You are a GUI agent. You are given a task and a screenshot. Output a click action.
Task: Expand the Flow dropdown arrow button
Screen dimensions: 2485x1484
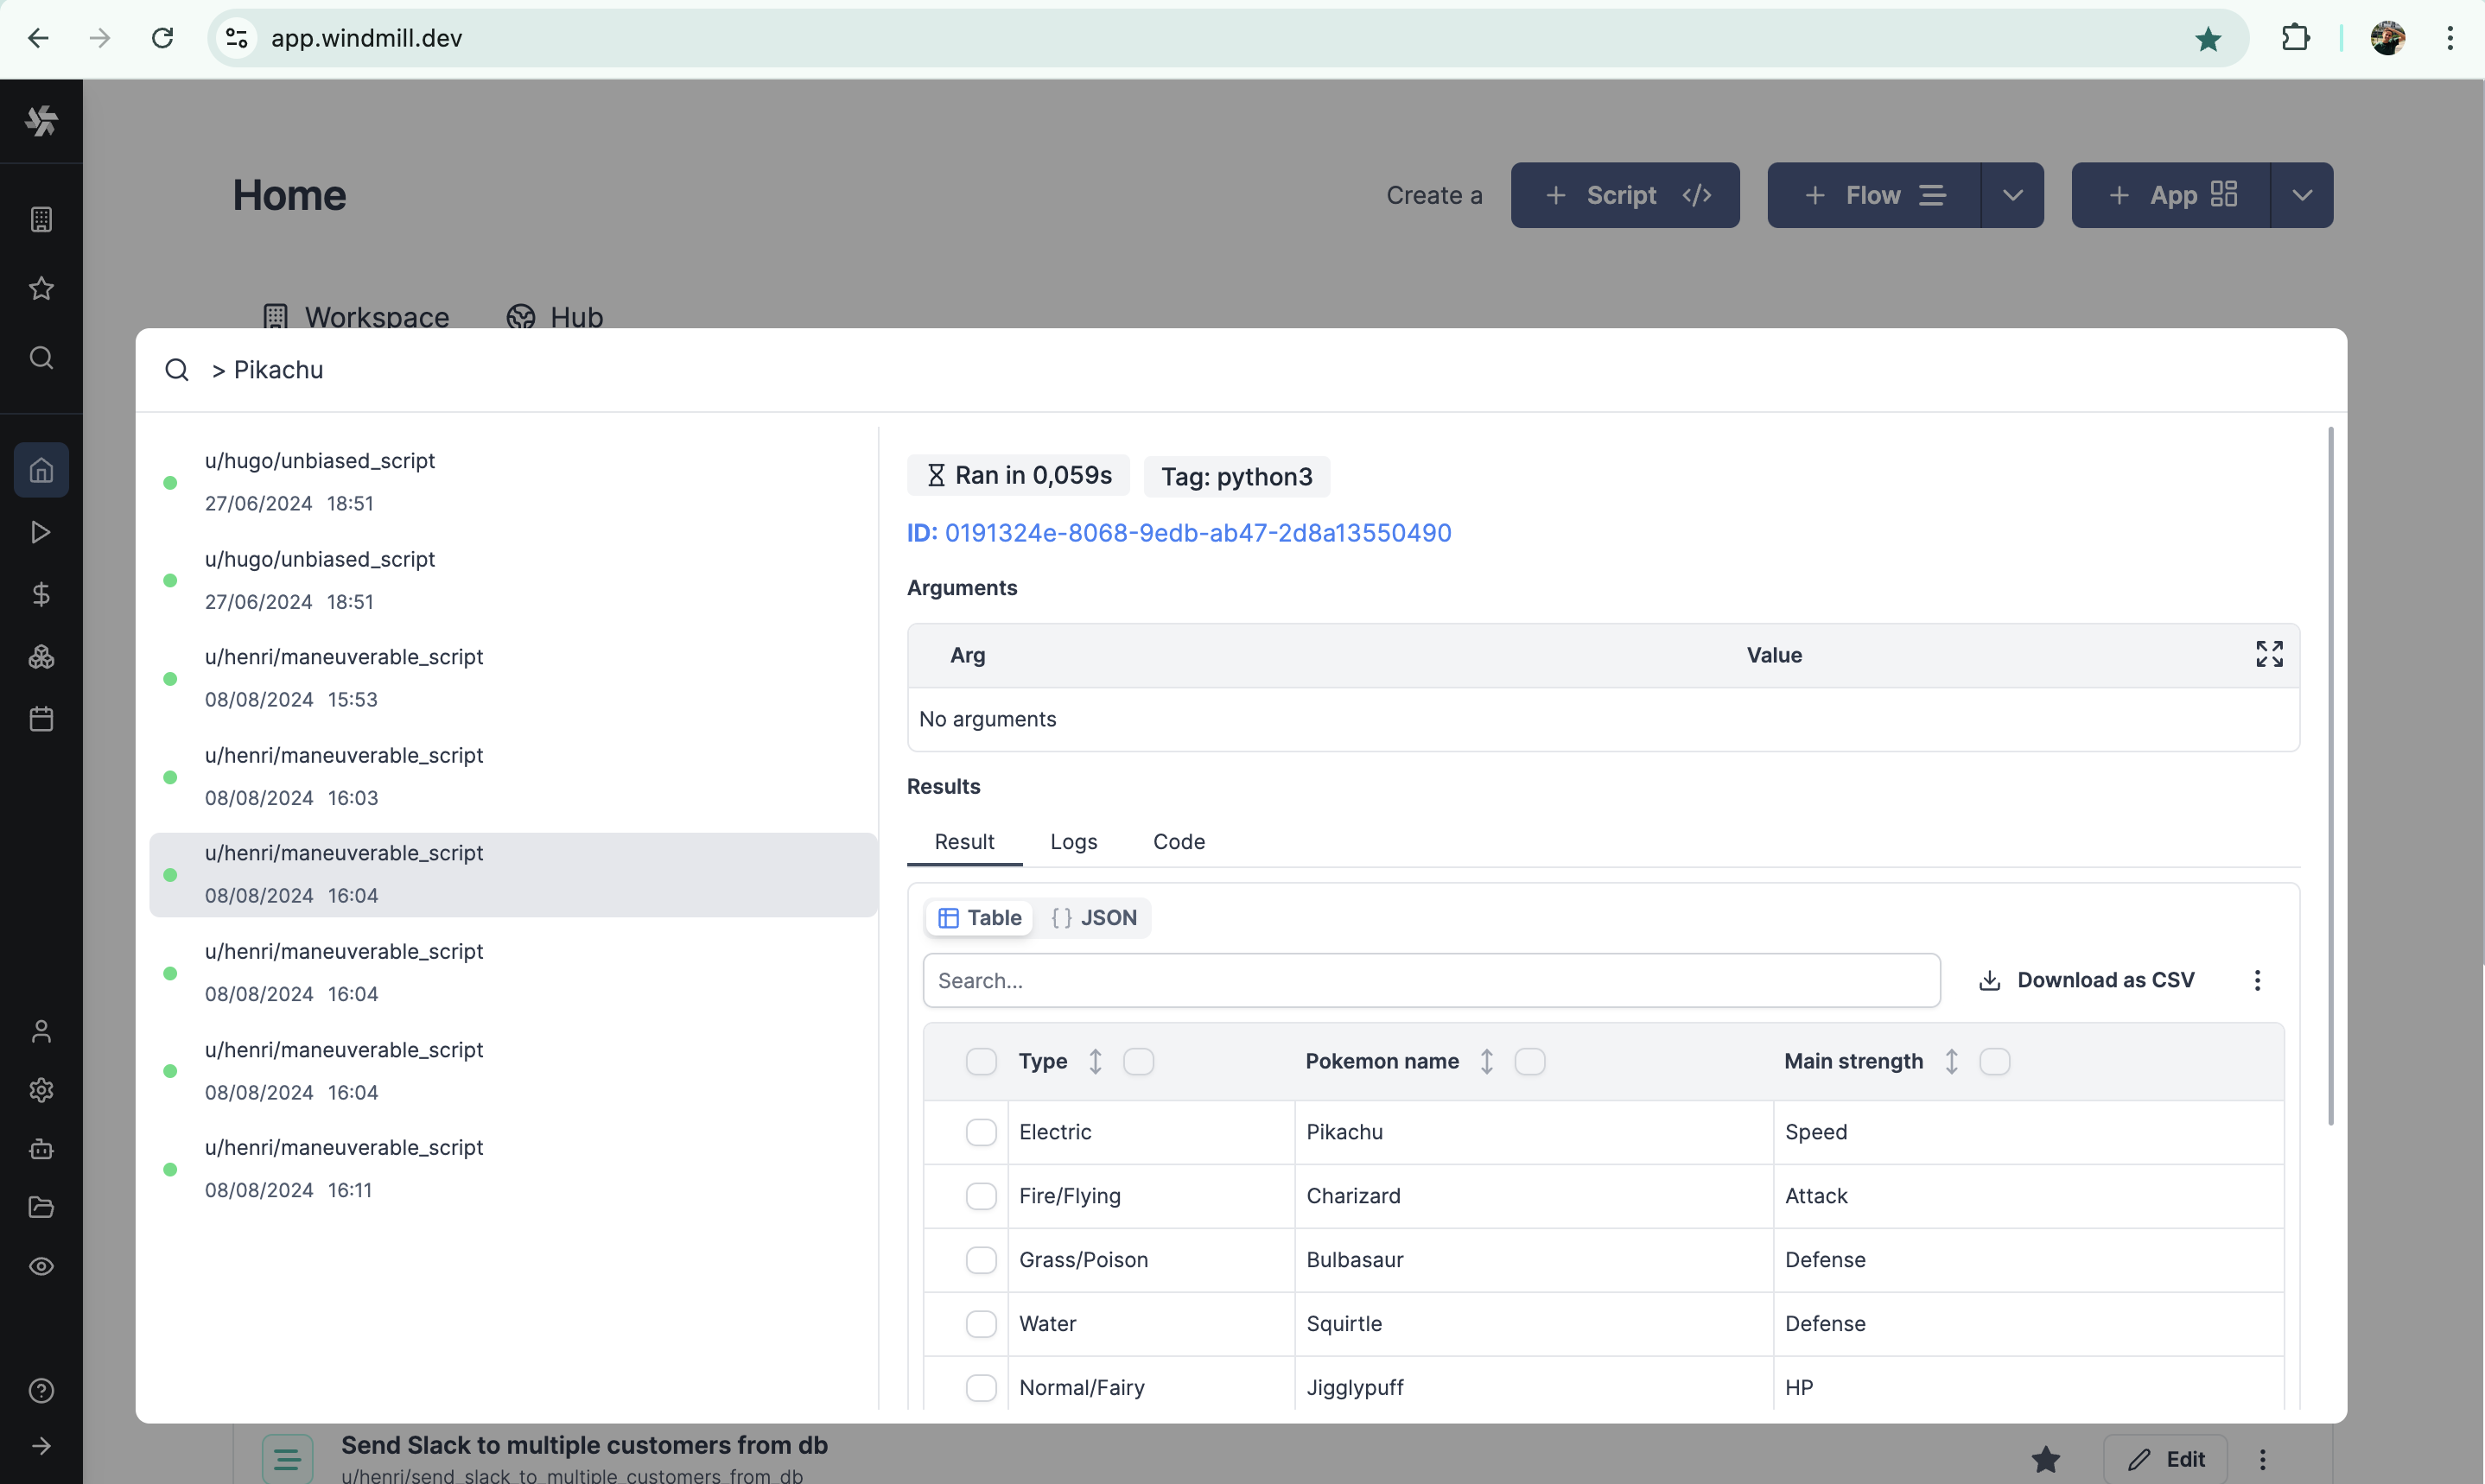[2013, 194]
